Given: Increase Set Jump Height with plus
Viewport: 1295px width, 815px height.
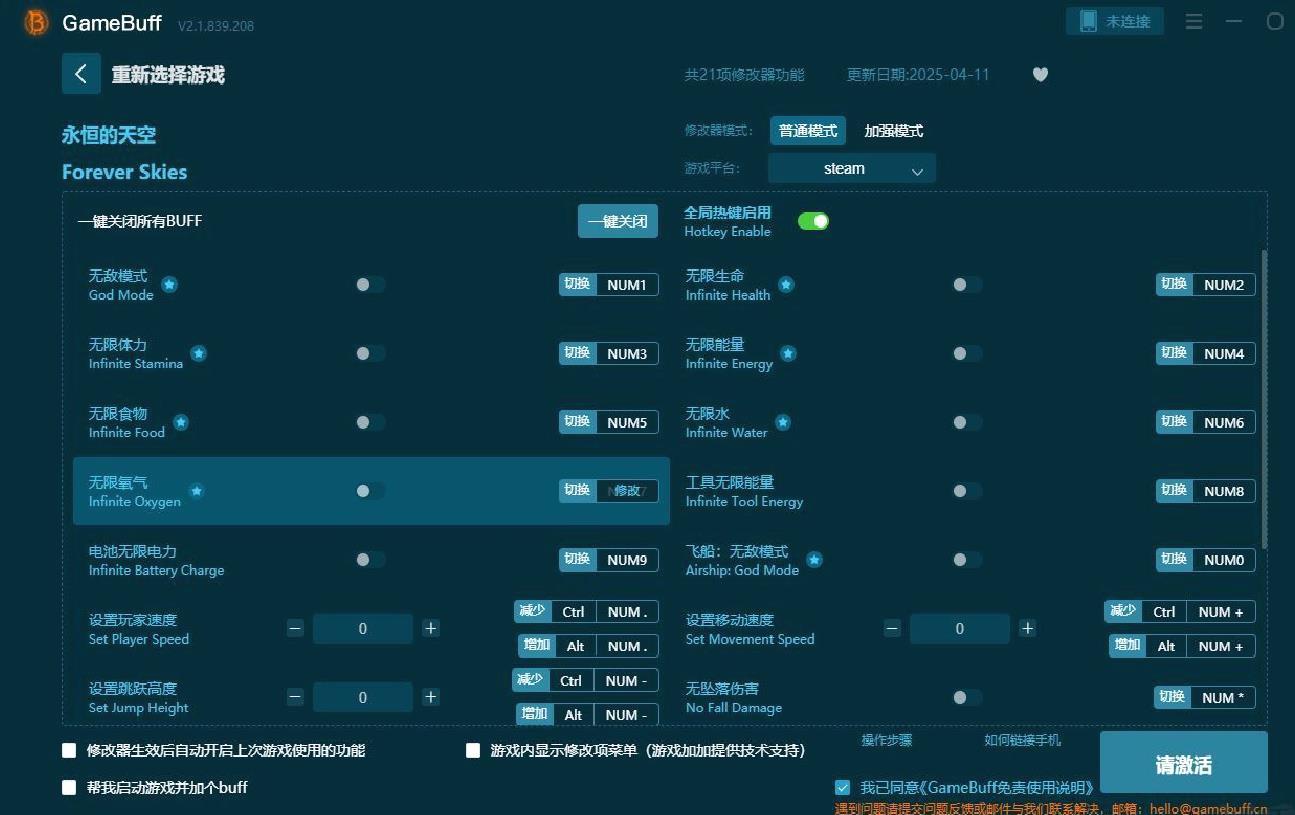Looking at the screenshot, I should tap(431, 697).
